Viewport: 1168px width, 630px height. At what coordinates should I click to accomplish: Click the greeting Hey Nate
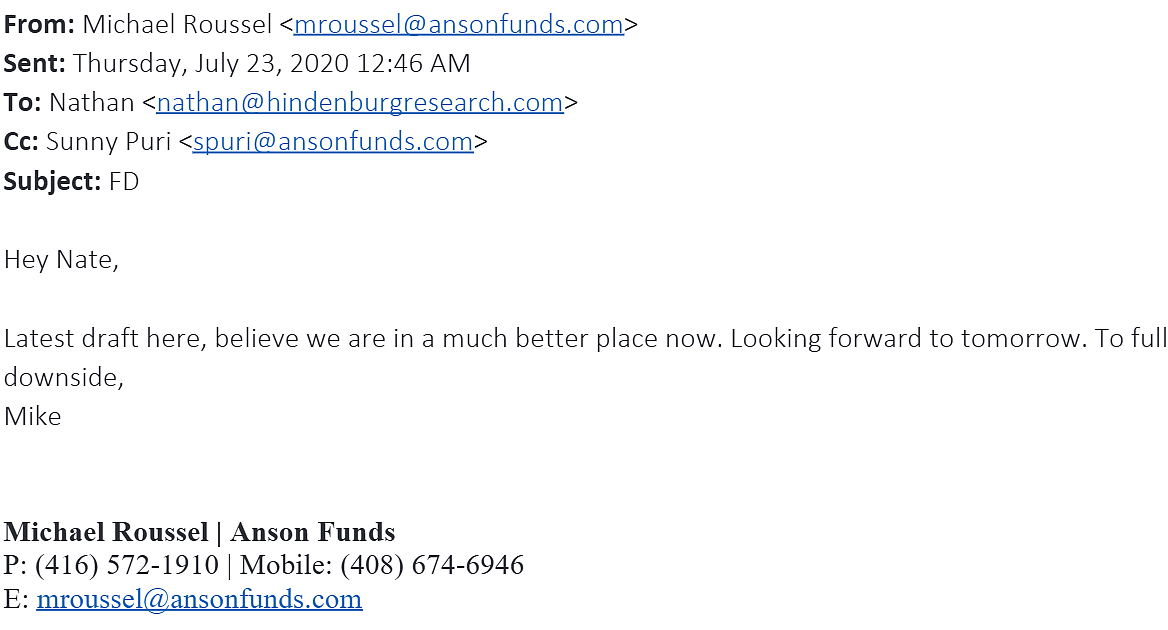[61, 260]
